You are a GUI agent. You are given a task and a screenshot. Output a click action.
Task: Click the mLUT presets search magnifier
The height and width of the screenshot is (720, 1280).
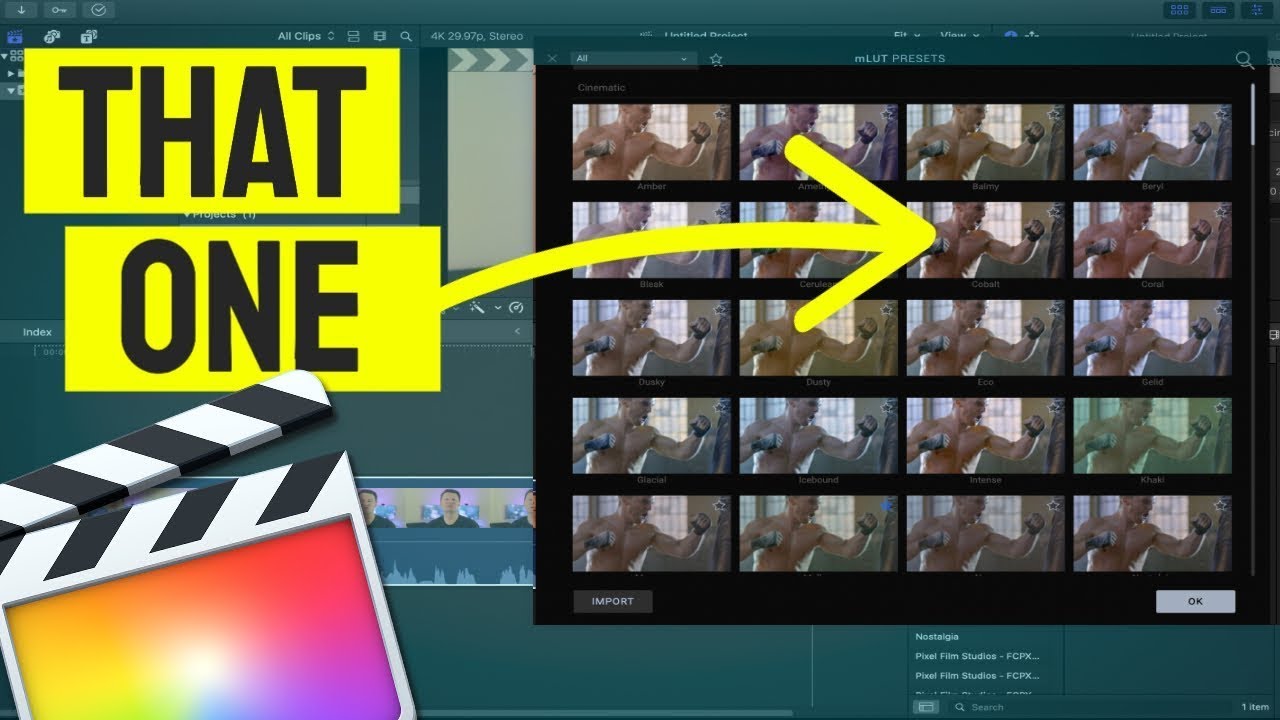point(1245,60)
